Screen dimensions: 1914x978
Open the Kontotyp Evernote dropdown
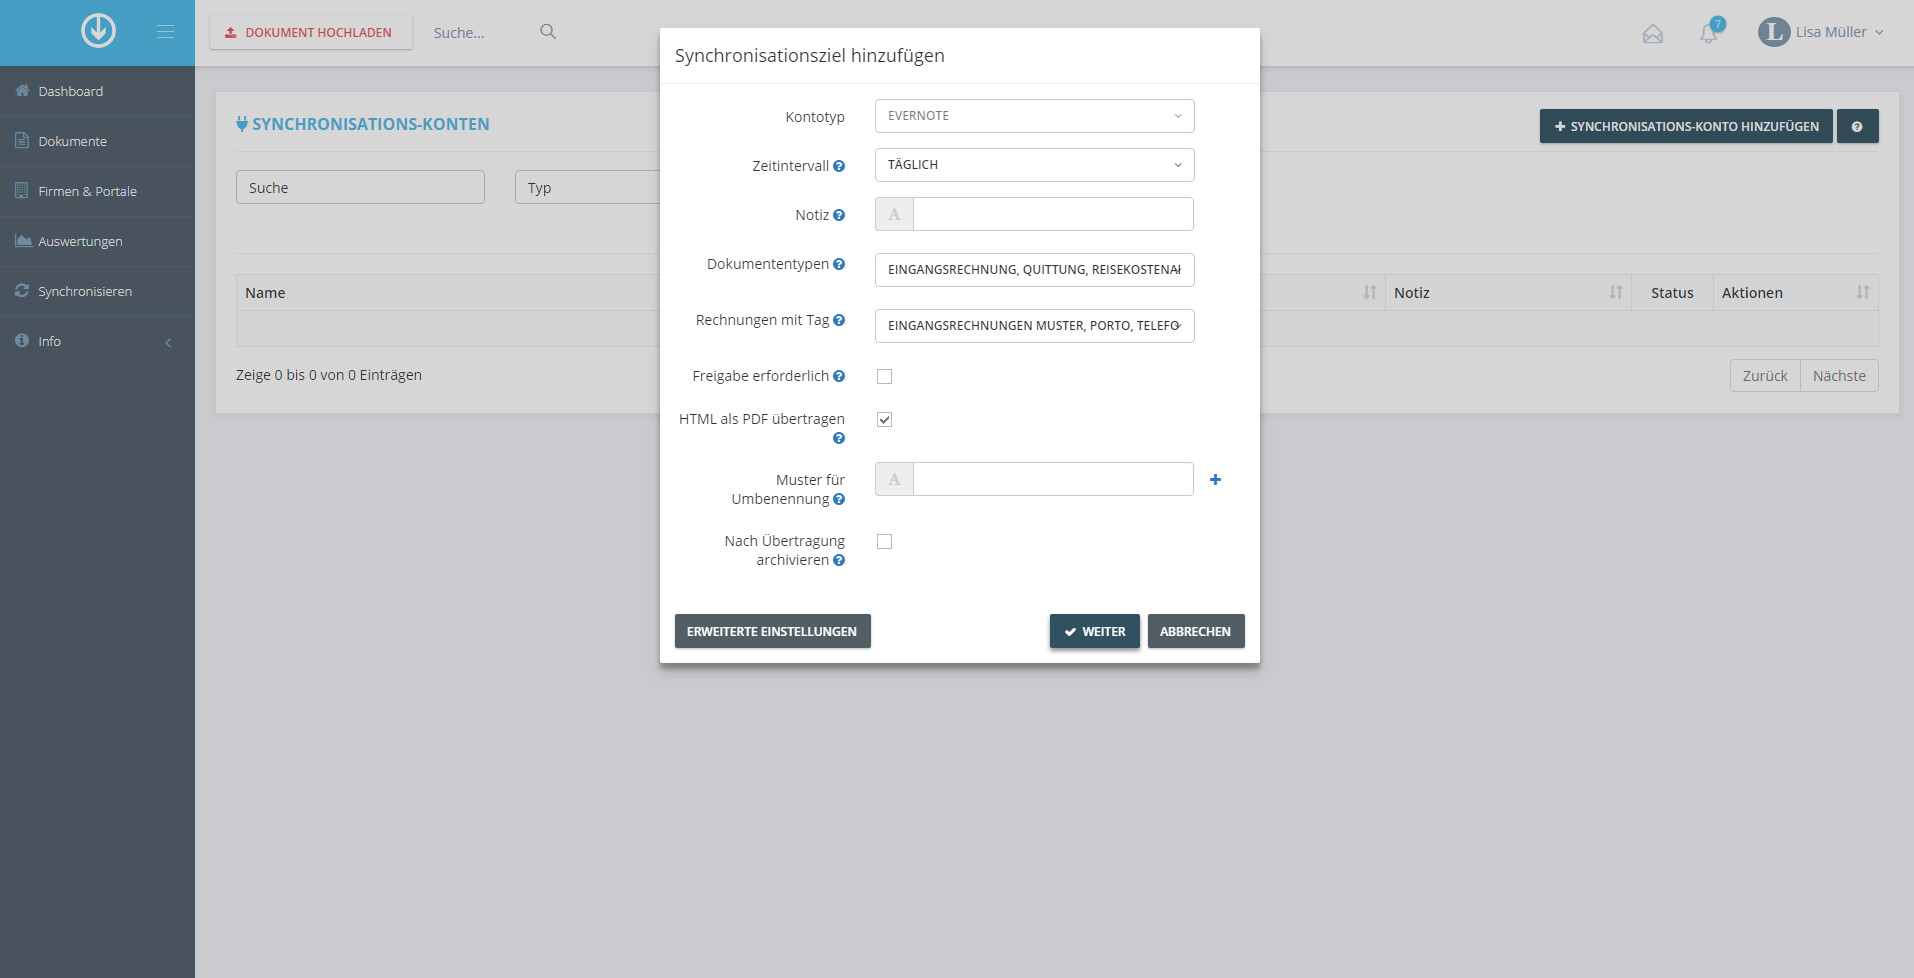(1034, 116)
